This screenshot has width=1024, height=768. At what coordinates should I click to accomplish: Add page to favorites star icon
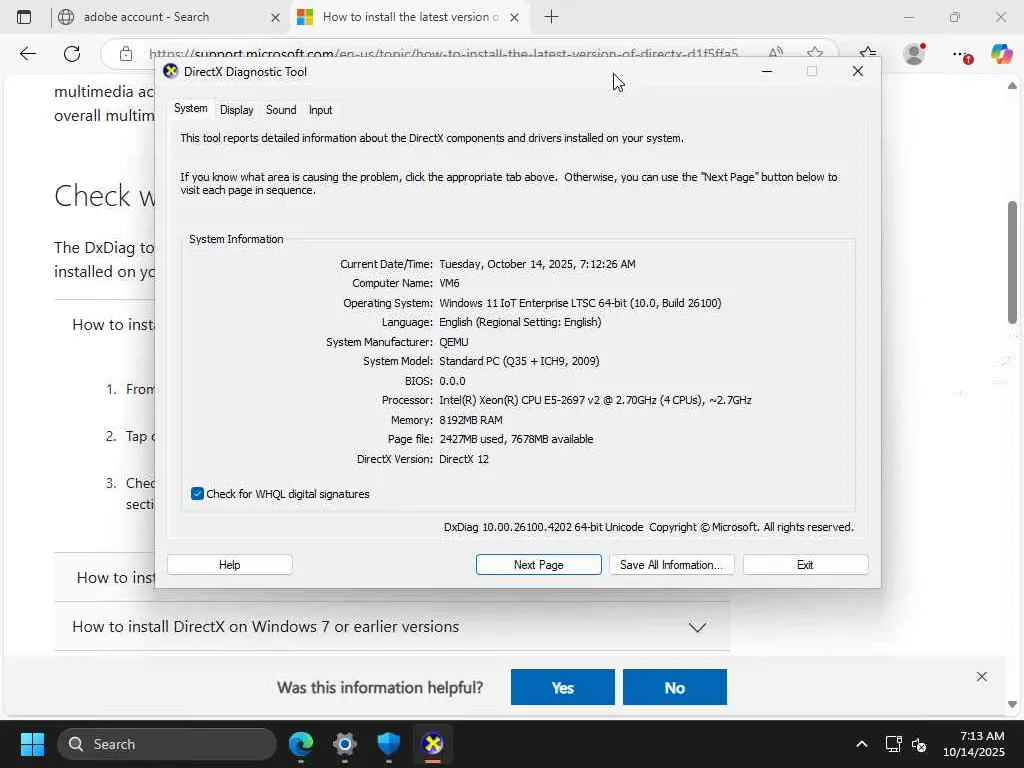click(814, 52)
